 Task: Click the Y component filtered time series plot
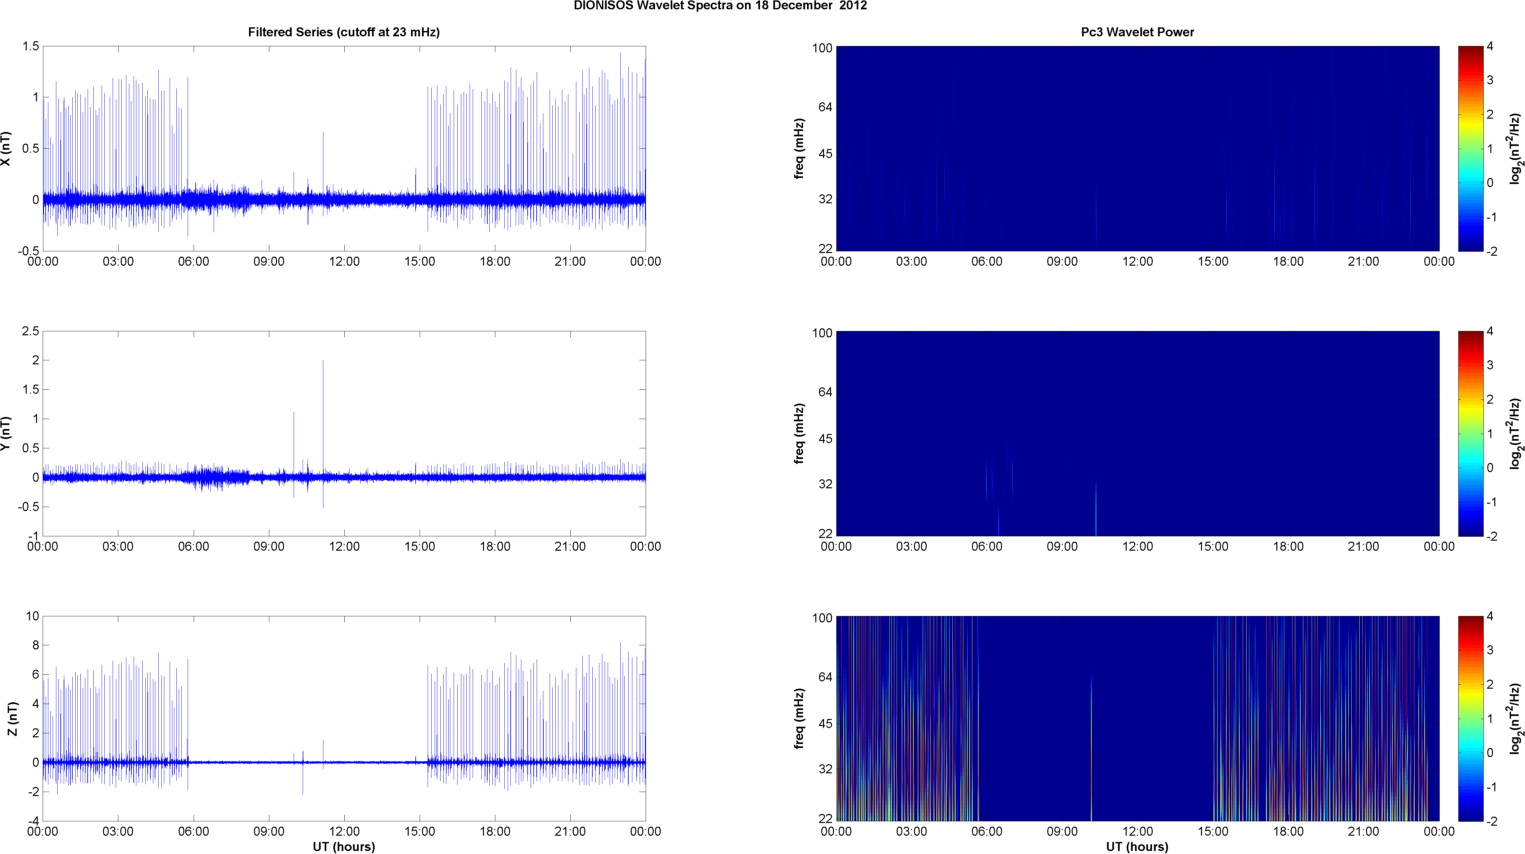(x=344, y=434)
